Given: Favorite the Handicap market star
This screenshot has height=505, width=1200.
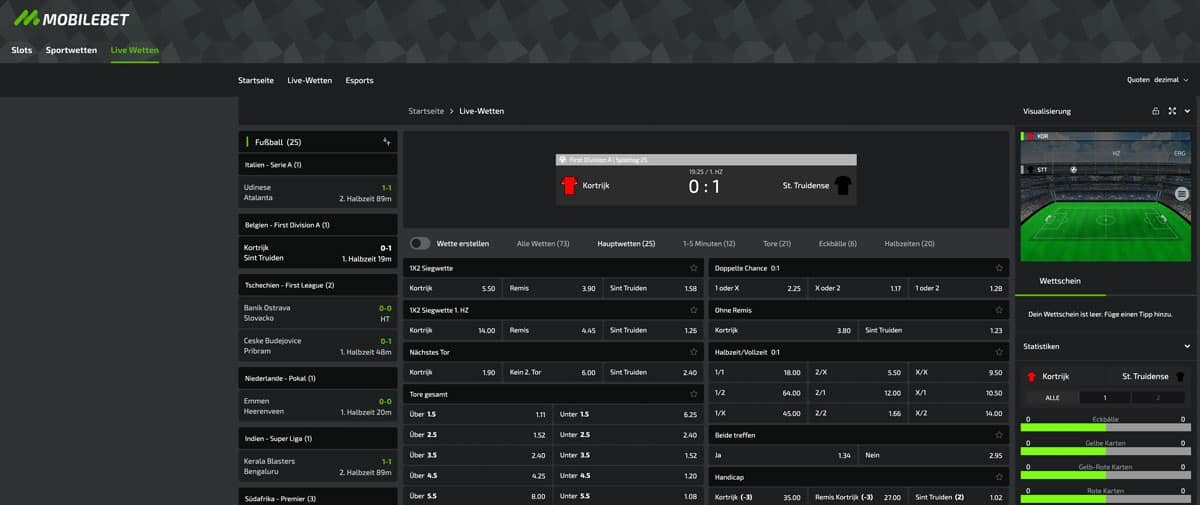Looking at the screenshot, I should (x=998, y=477).
